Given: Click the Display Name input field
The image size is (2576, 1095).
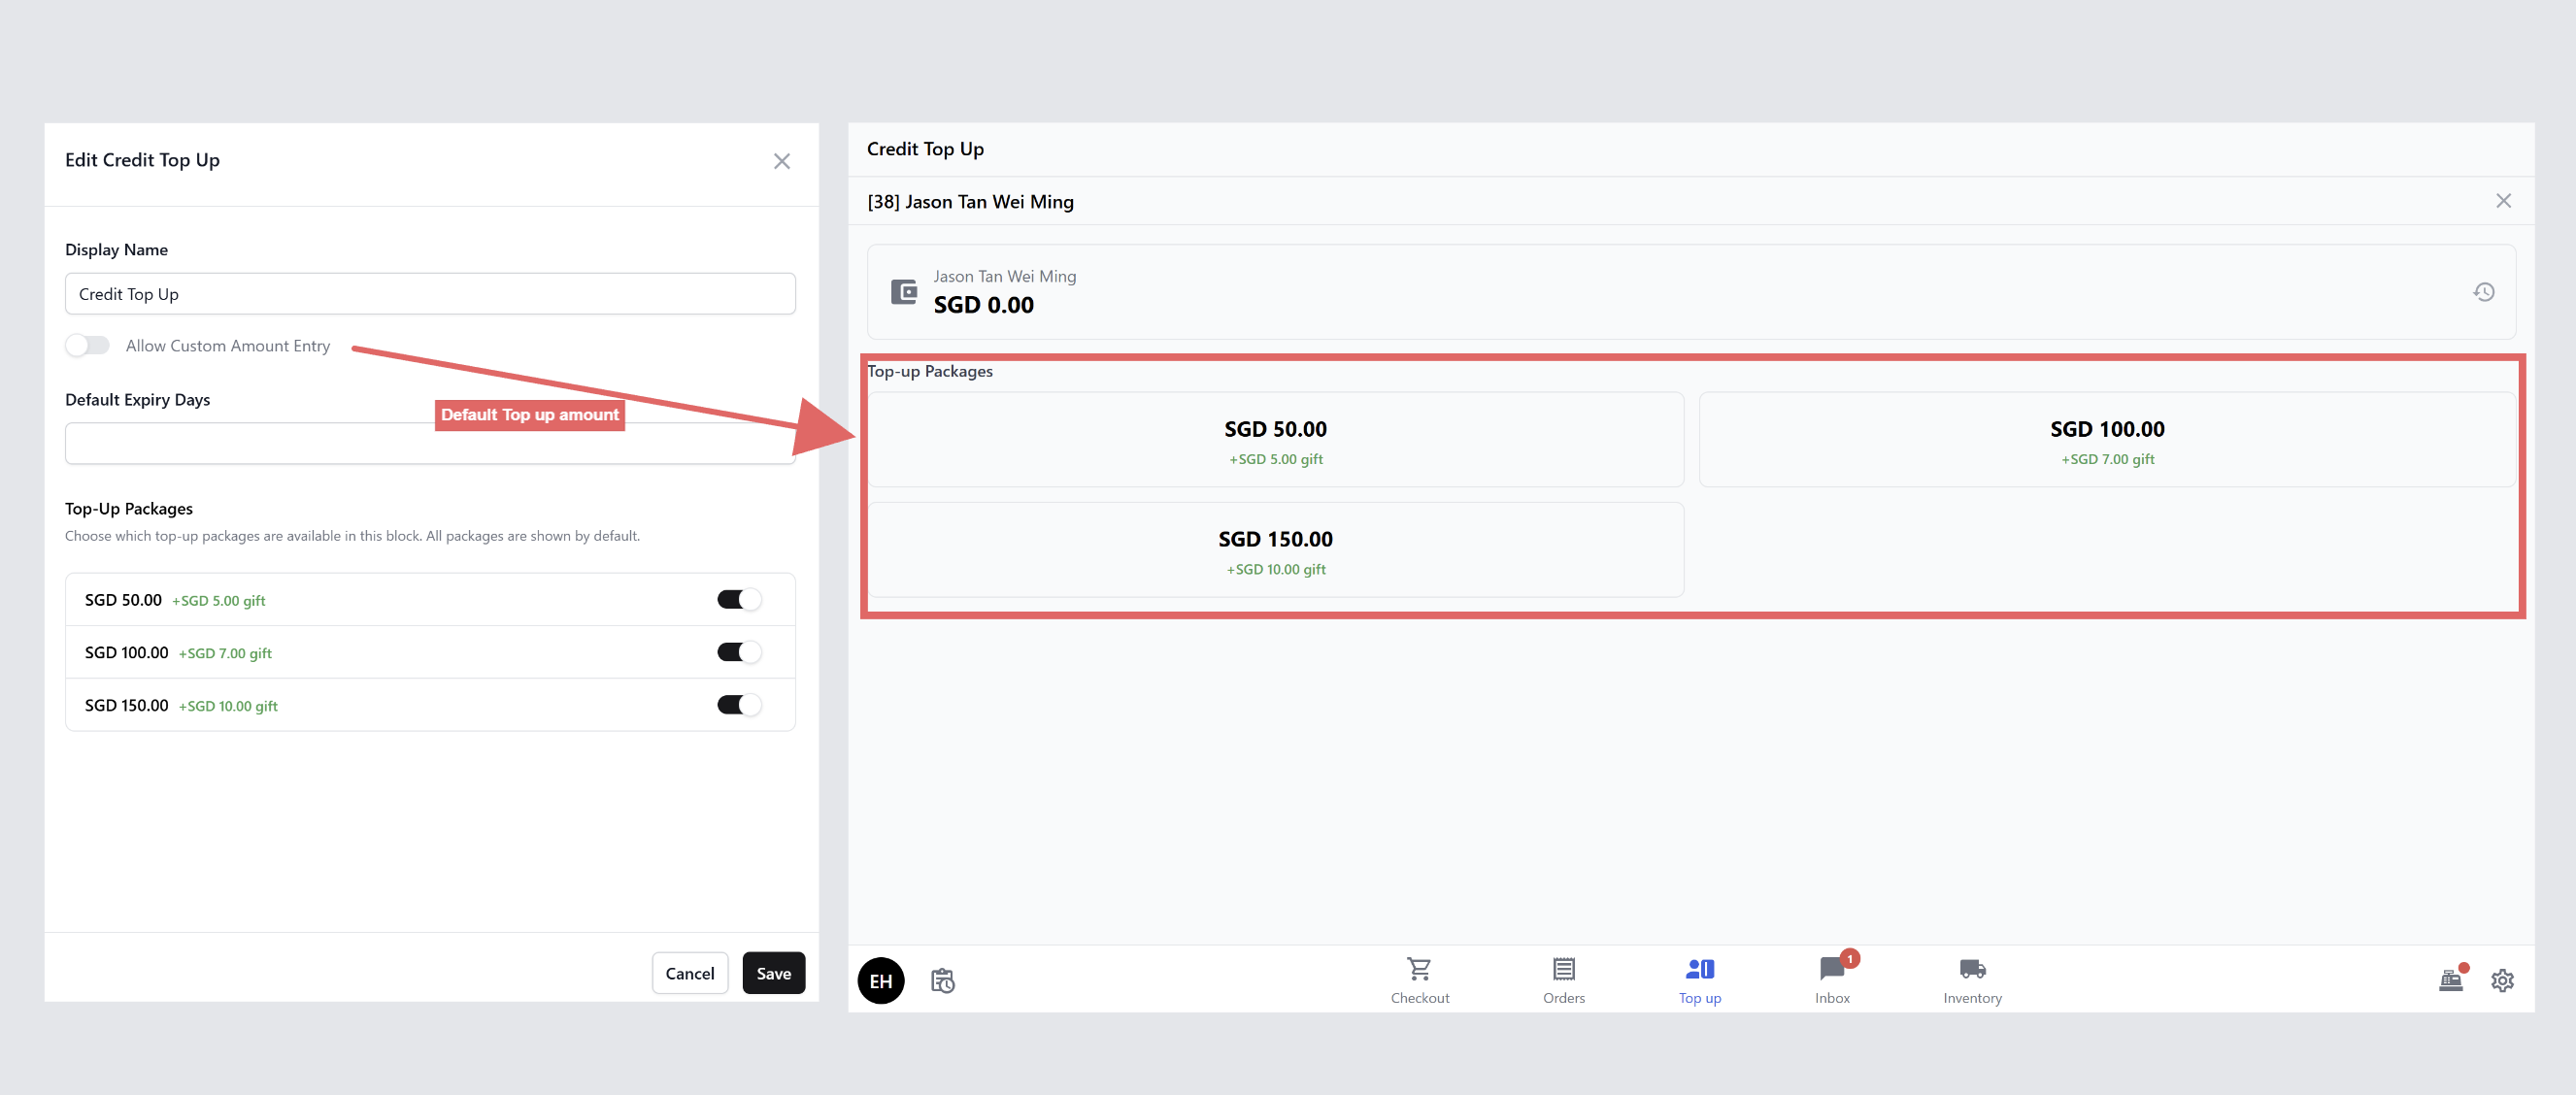Looking at the screenshot, I should [430, 294].
